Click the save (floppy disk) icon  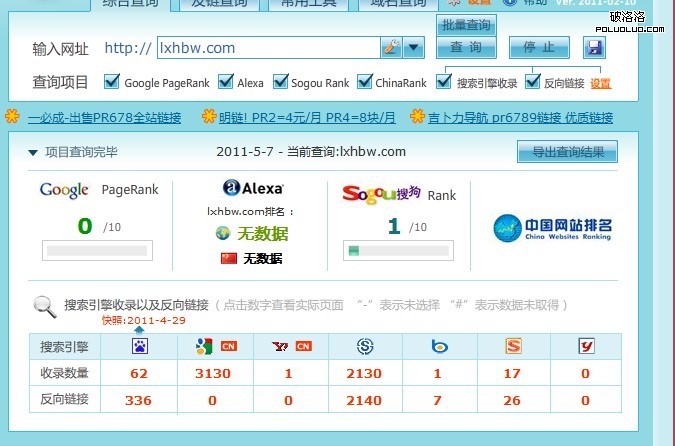(x=594, y=48)
